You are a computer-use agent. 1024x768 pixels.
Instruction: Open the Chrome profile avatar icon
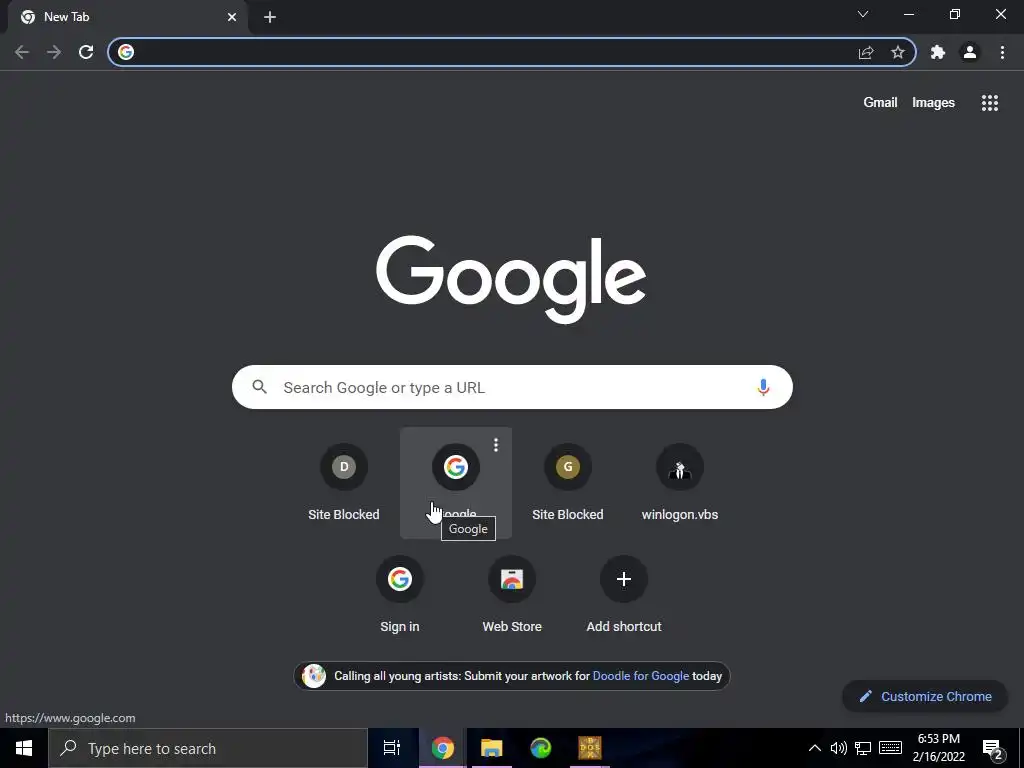pos(970,52)
